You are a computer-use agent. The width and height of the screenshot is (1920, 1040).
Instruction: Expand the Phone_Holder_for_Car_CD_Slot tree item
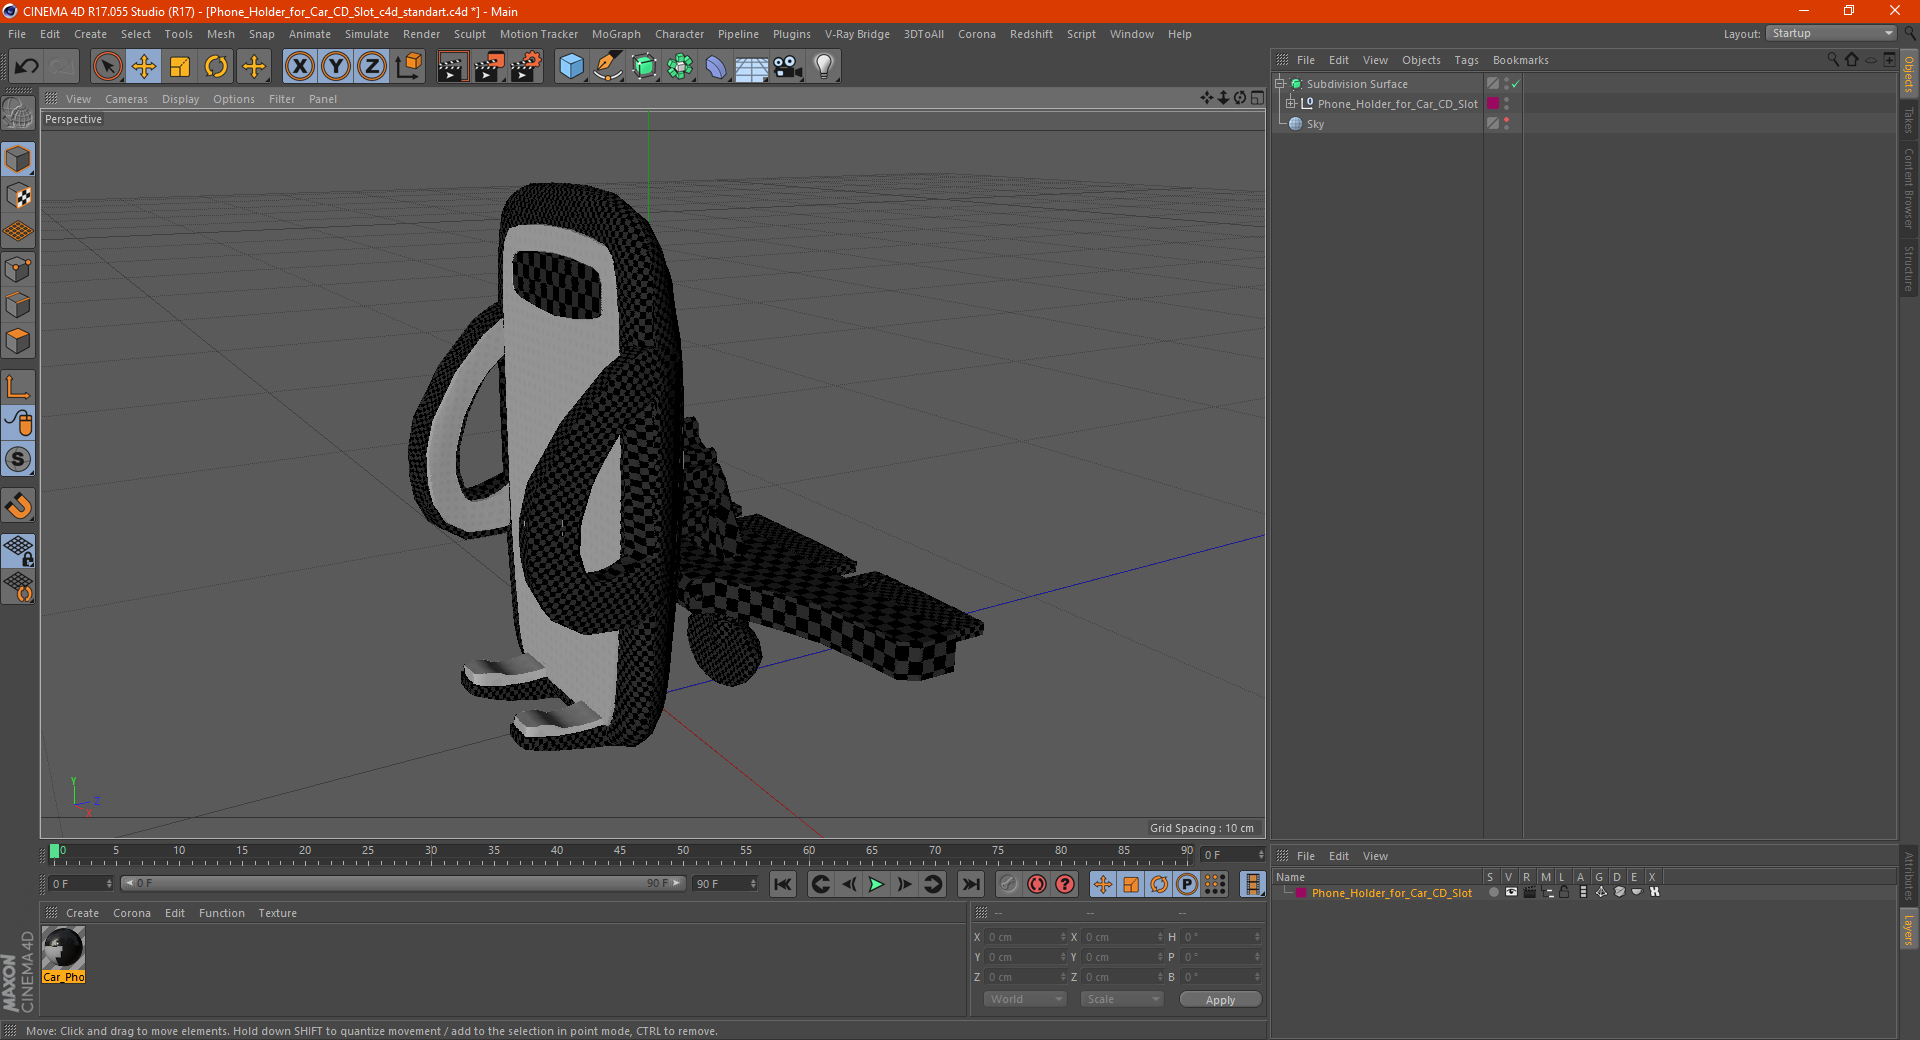(1291, 104)
